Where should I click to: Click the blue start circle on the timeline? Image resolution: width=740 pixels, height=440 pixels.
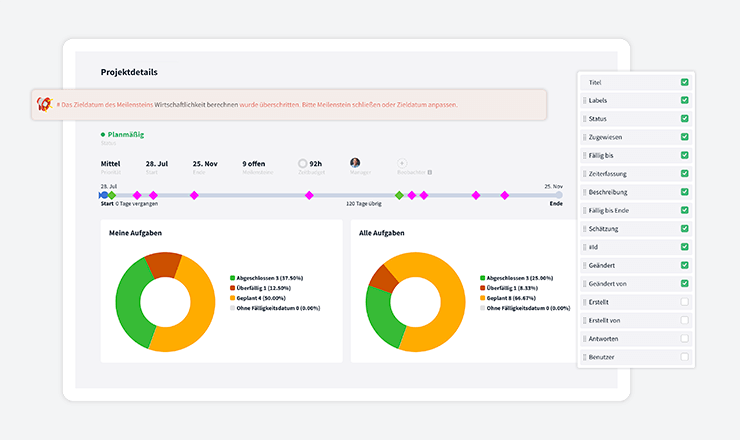click(104, 195)
